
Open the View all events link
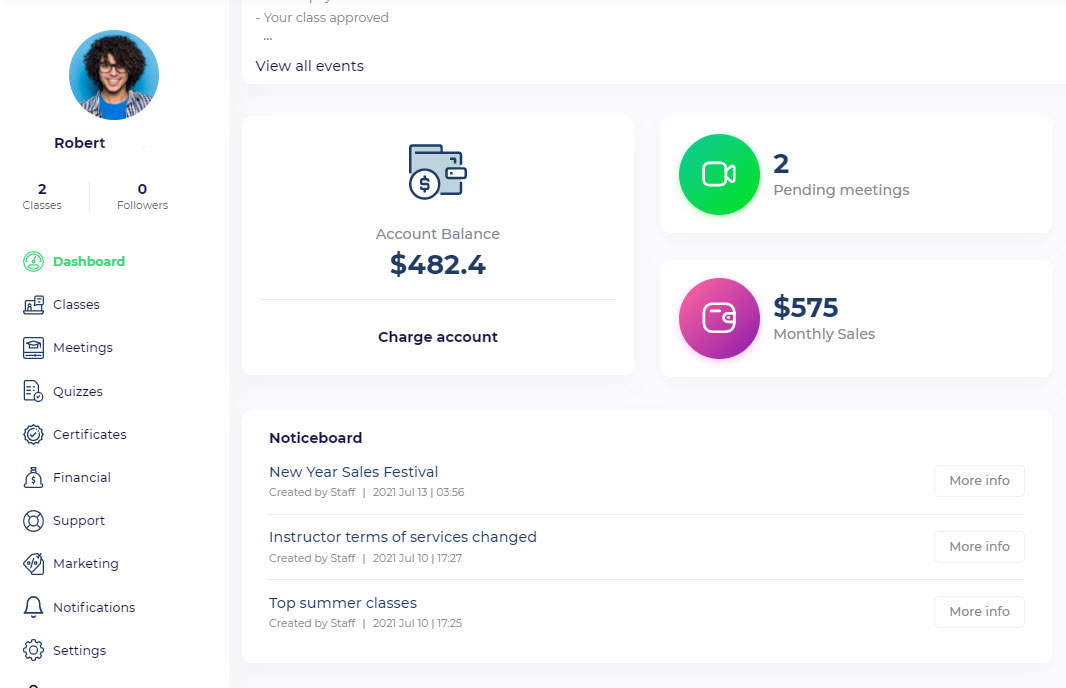coord(309,66)
